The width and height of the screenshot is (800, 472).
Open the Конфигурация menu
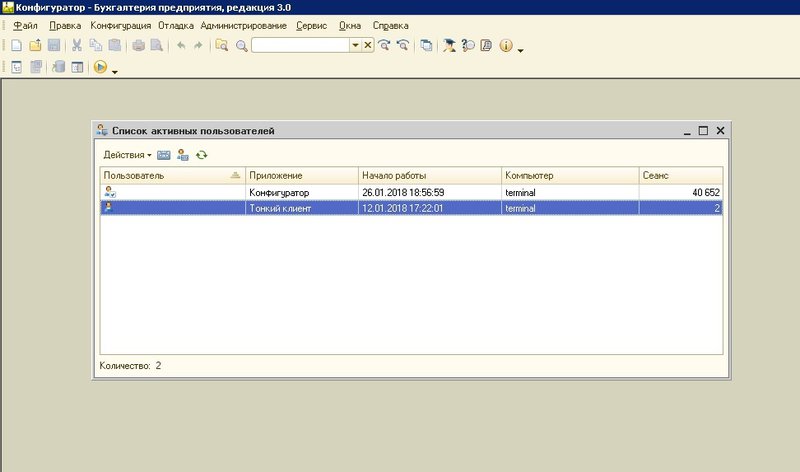(x=120, y=26)
